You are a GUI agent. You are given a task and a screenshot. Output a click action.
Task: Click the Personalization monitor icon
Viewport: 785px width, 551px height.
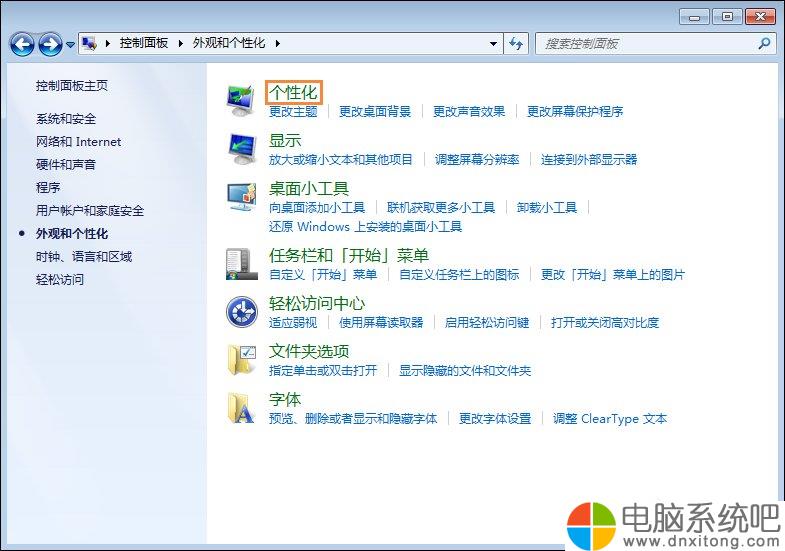(x=241, y=100)
